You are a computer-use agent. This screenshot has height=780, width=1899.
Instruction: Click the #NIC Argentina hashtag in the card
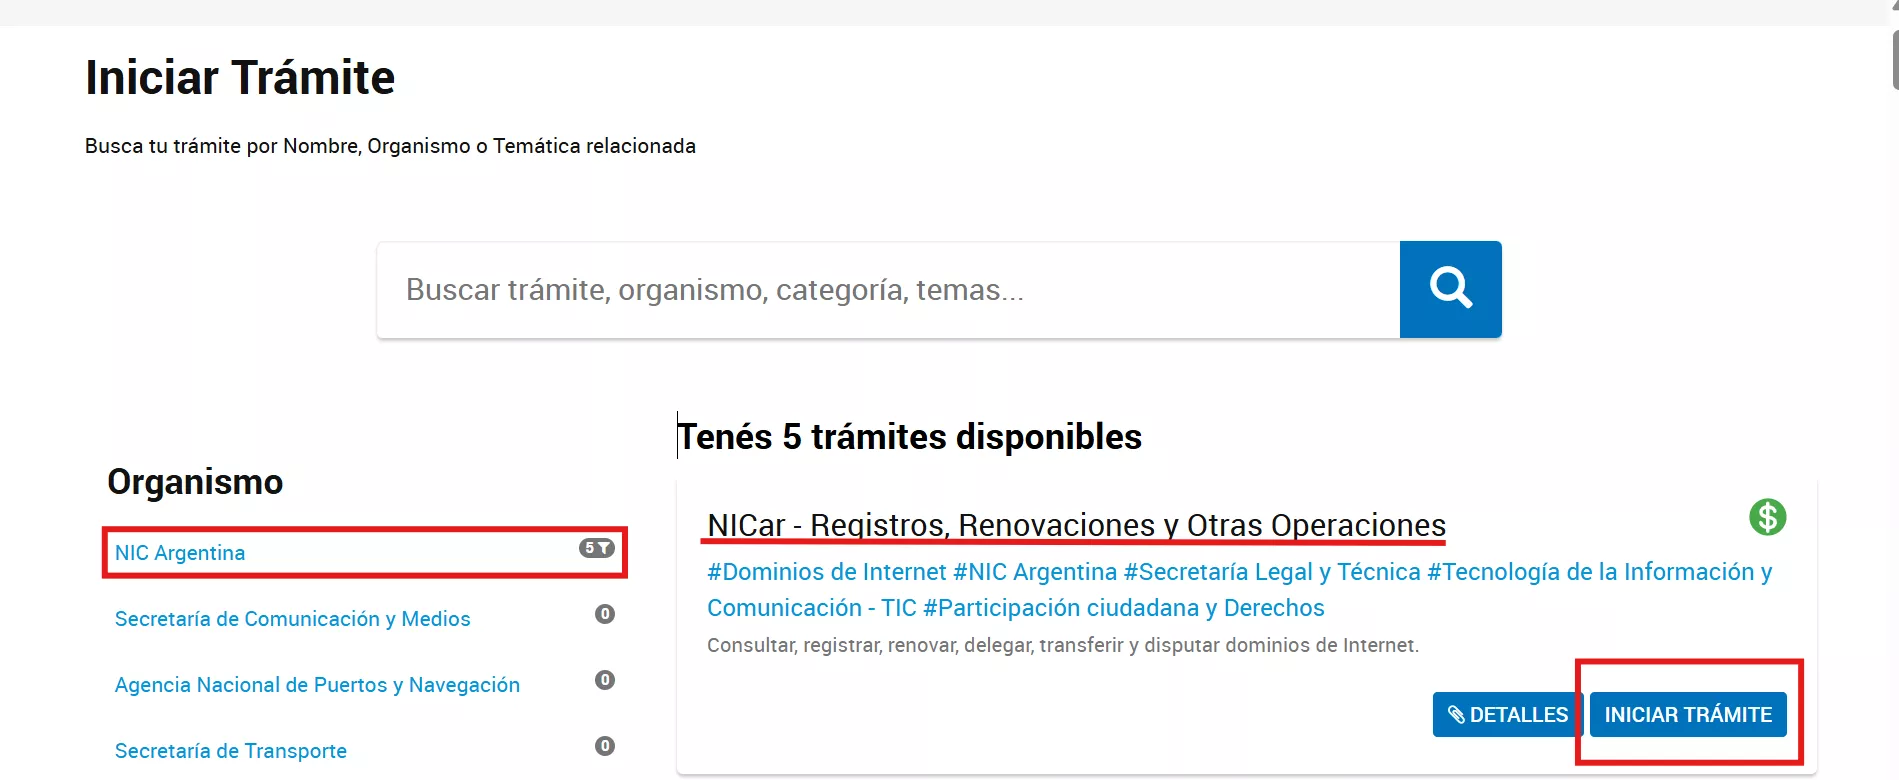point(1035,572)
